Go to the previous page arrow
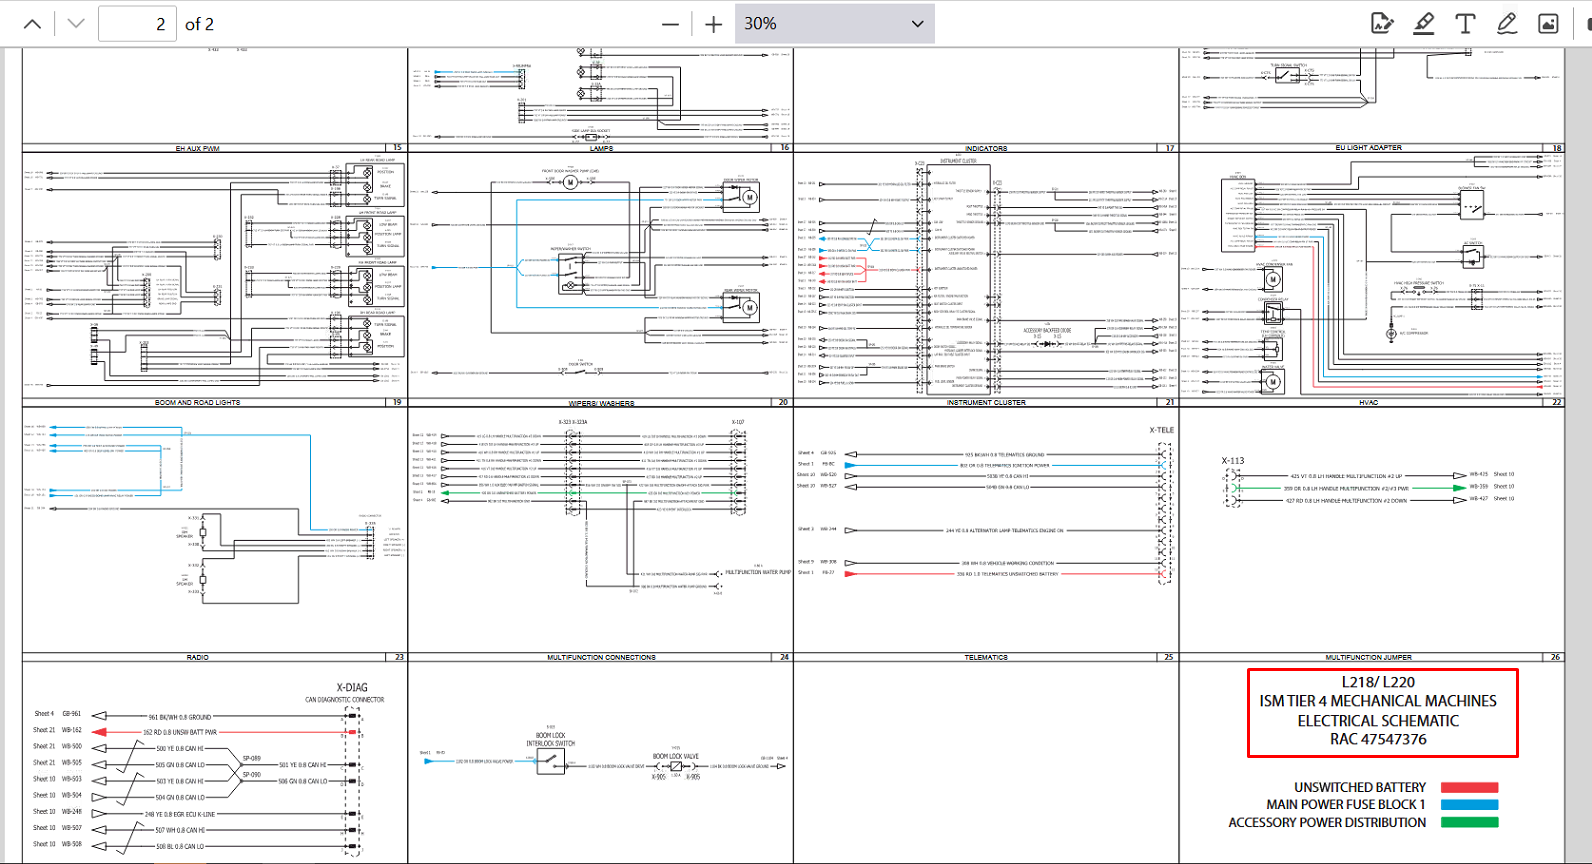Viewport: 1592px width, 864px height. [32, 24]
